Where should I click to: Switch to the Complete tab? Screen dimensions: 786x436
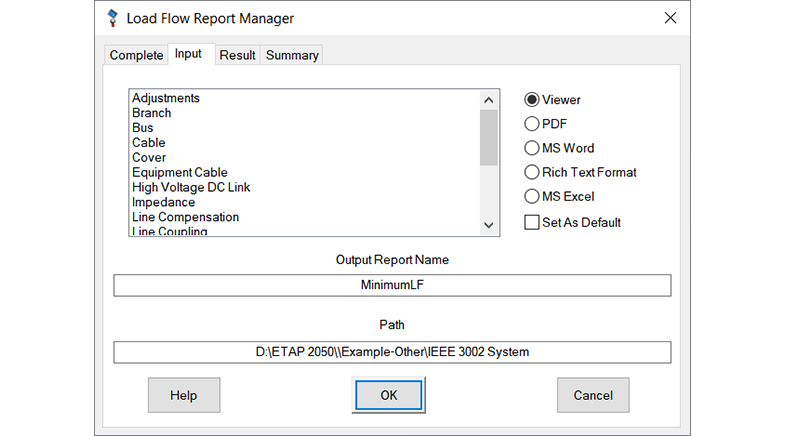136,55
